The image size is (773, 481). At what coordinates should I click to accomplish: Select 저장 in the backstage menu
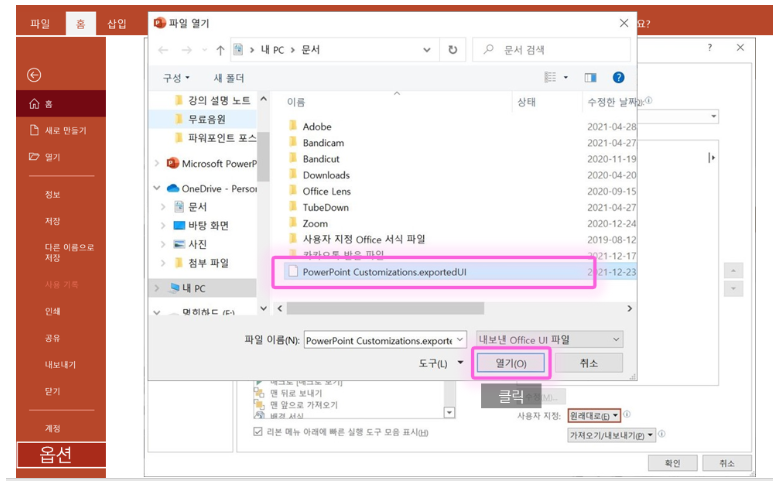coord(53,221)
